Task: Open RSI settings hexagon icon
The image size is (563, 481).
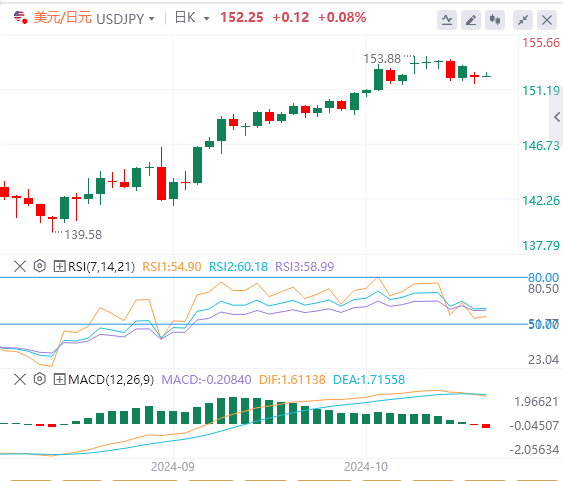Action: [39, 266]
